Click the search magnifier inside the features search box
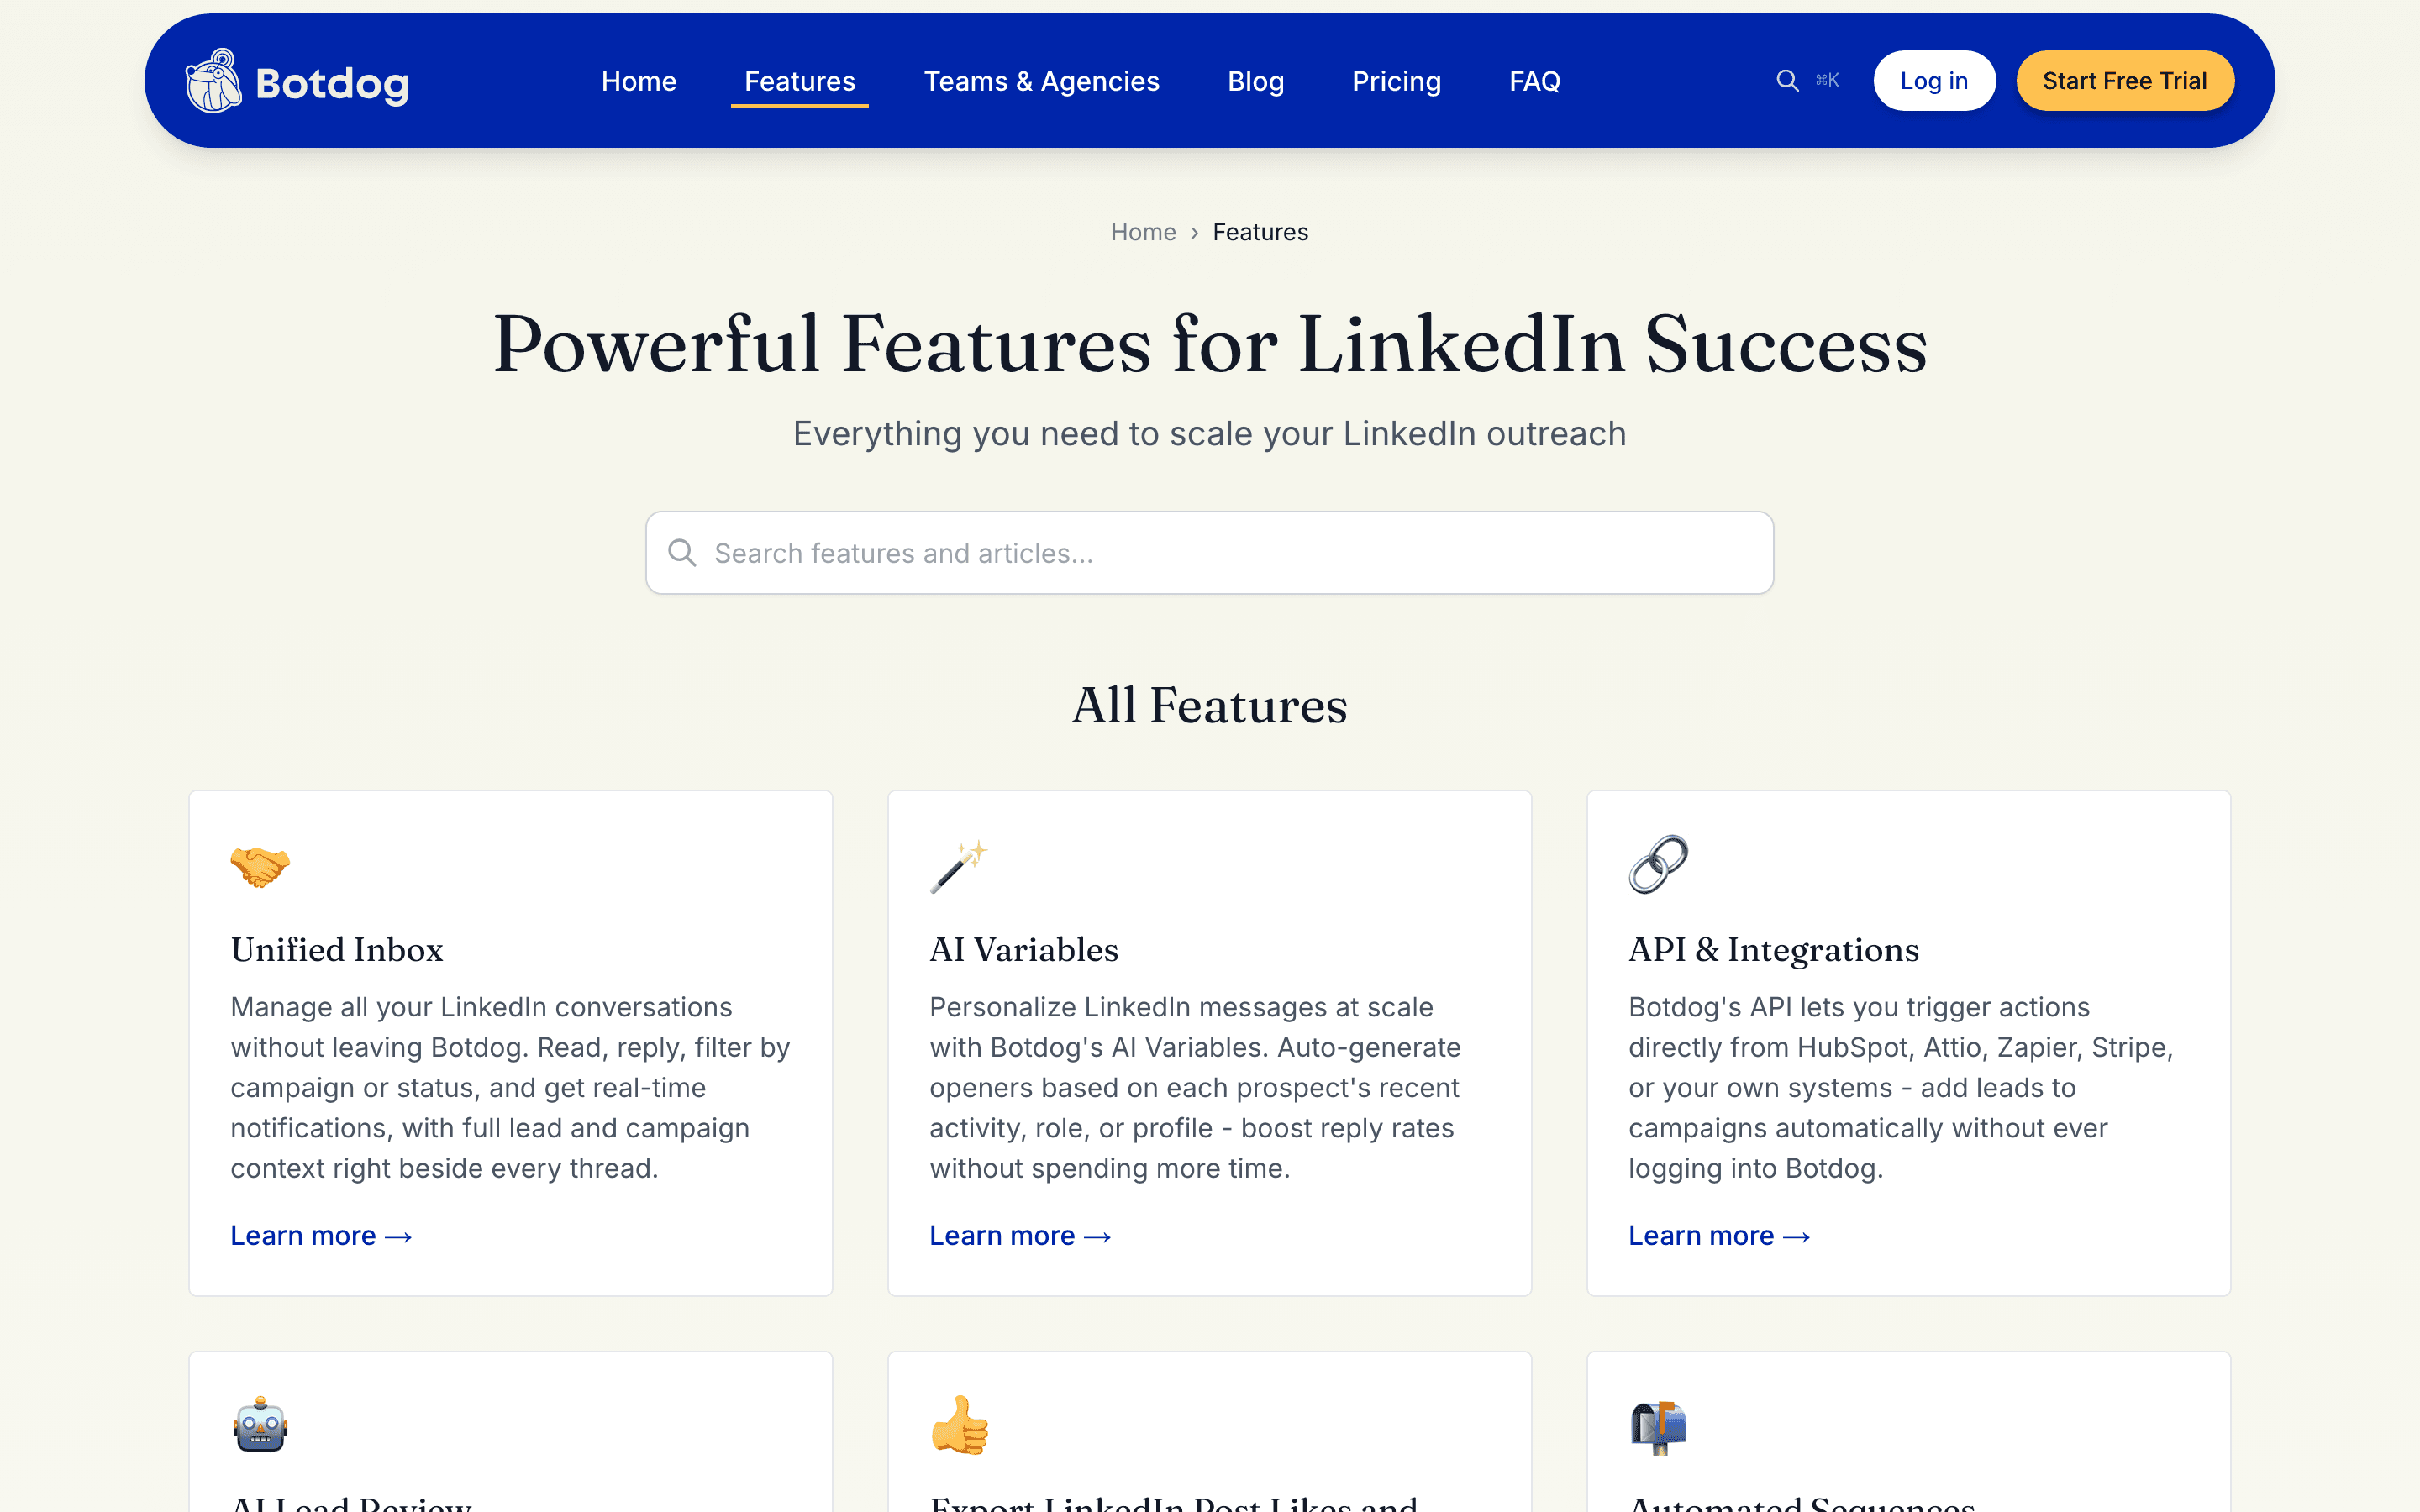Screen dimensions: 2420x1512 (682, 553)
